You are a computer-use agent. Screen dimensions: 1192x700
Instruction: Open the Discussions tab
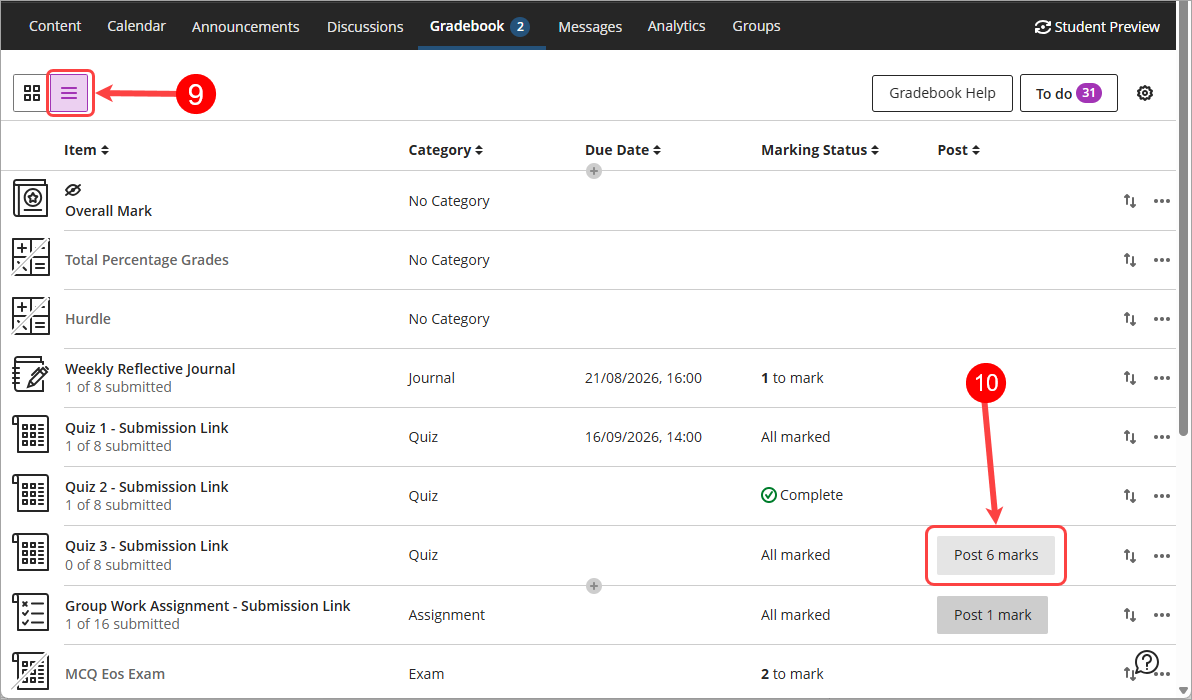point(365,27)
